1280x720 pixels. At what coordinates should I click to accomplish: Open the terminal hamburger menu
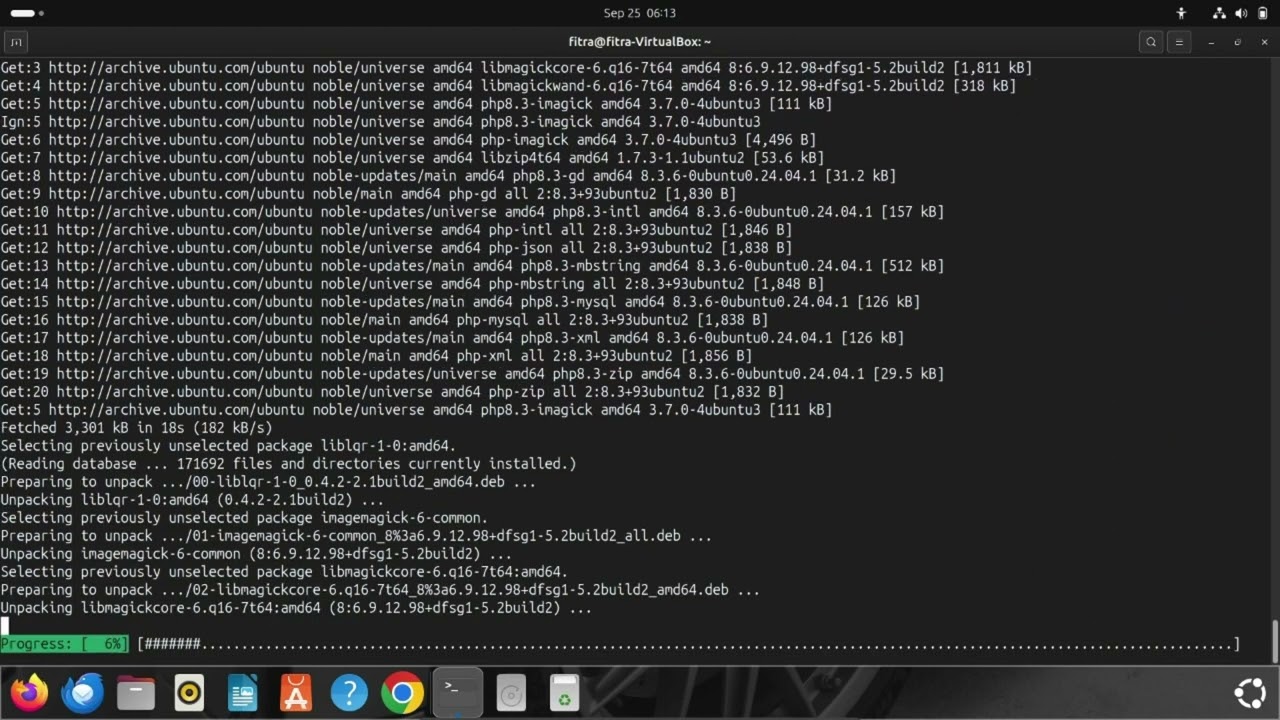point(1180,42)
